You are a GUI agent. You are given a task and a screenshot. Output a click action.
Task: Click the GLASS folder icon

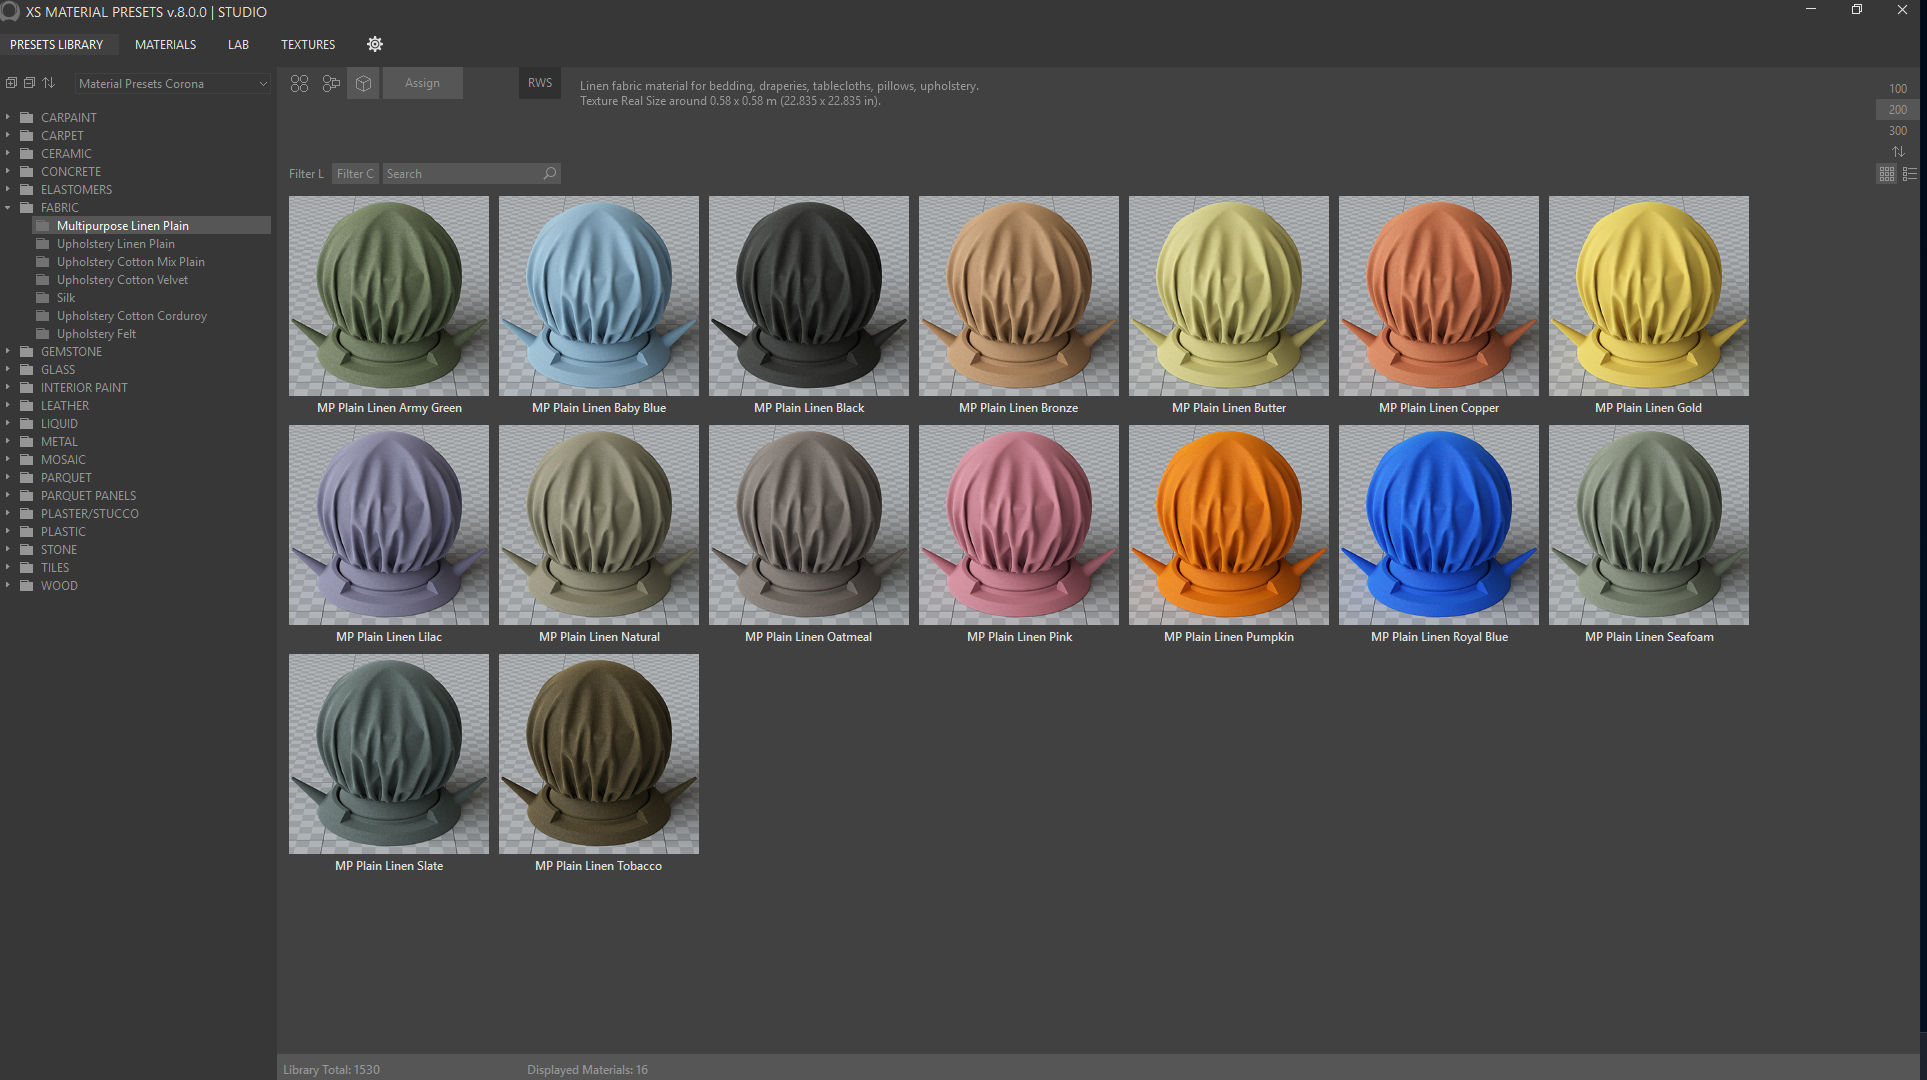click(27, 369)
